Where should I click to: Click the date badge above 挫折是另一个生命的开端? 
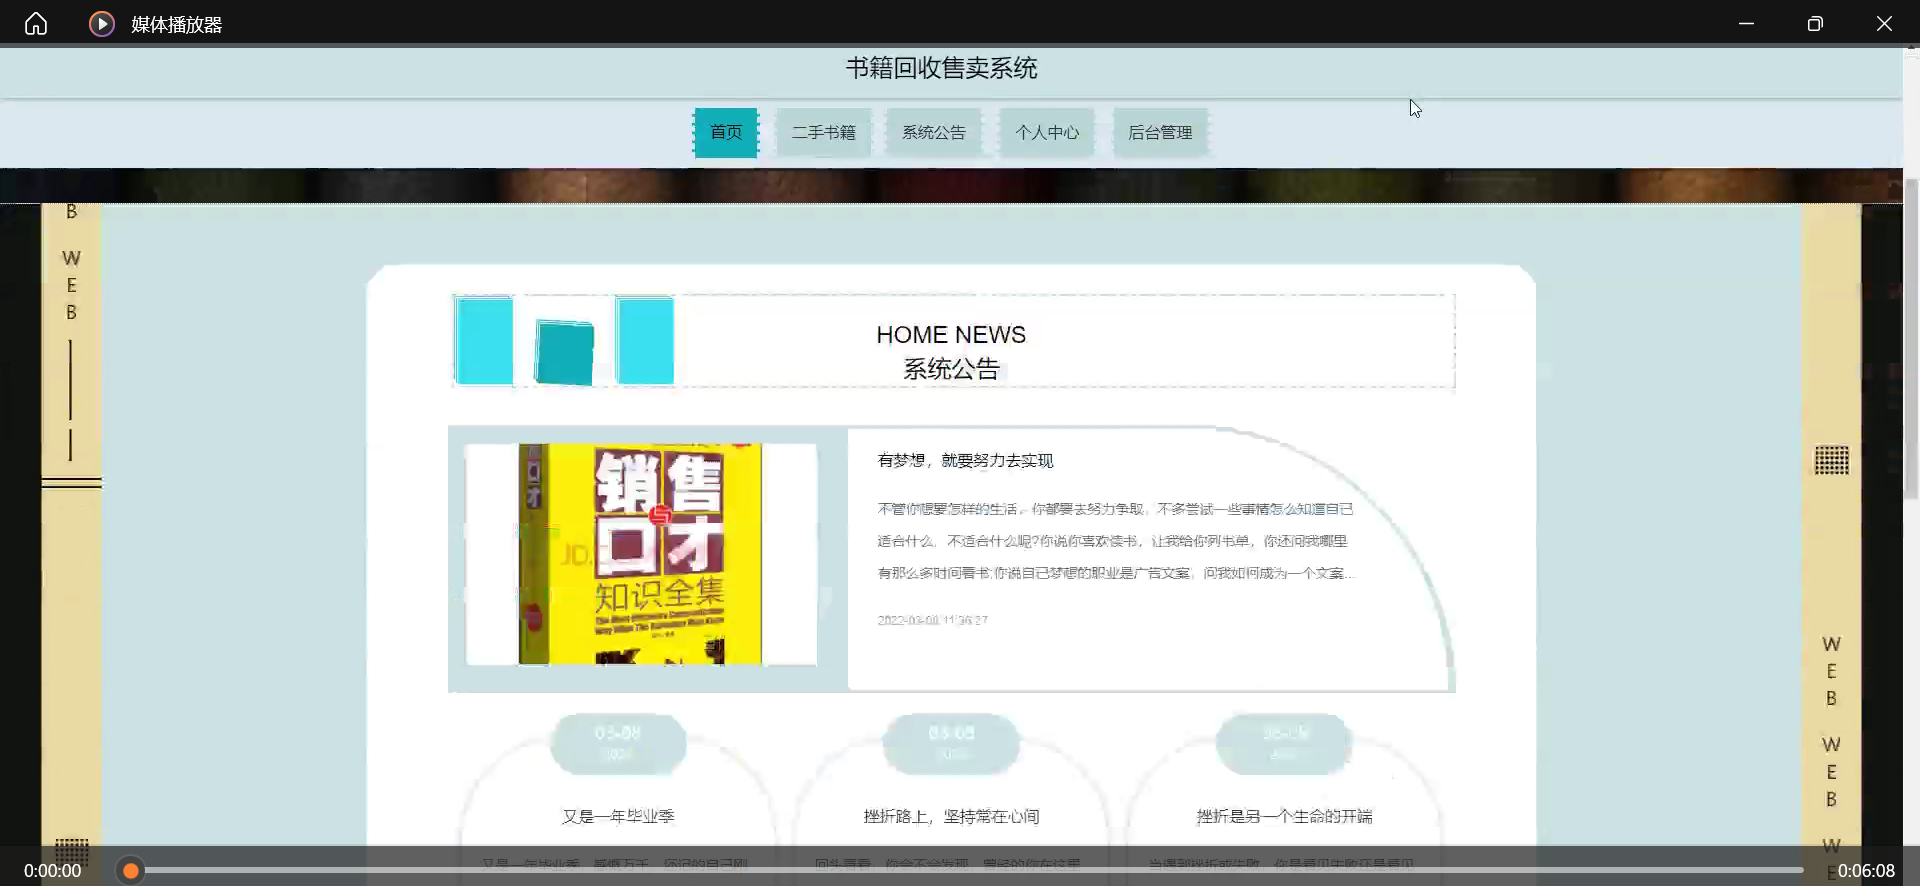click(1284, 743)
